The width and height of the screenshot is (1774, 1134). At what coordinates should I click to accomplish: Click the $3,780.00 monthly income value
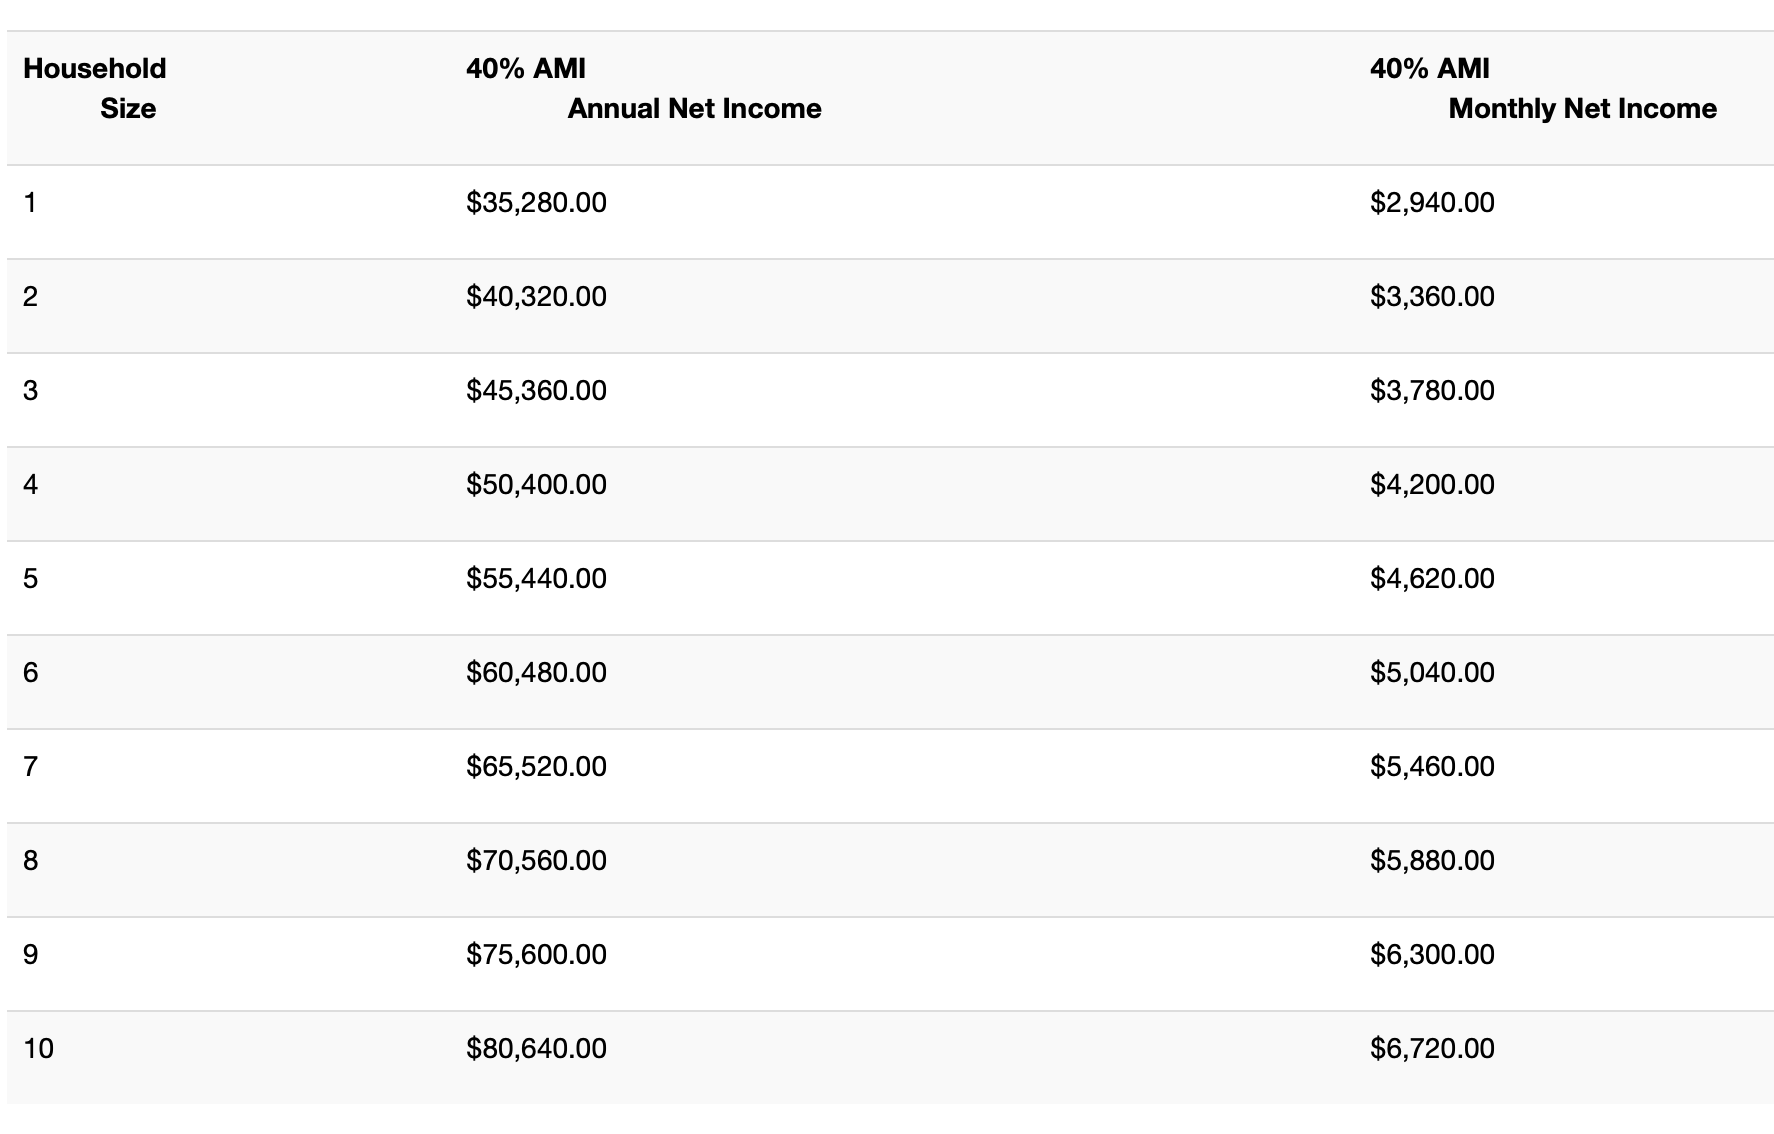pyautogui.click(x=1432, y=391)
